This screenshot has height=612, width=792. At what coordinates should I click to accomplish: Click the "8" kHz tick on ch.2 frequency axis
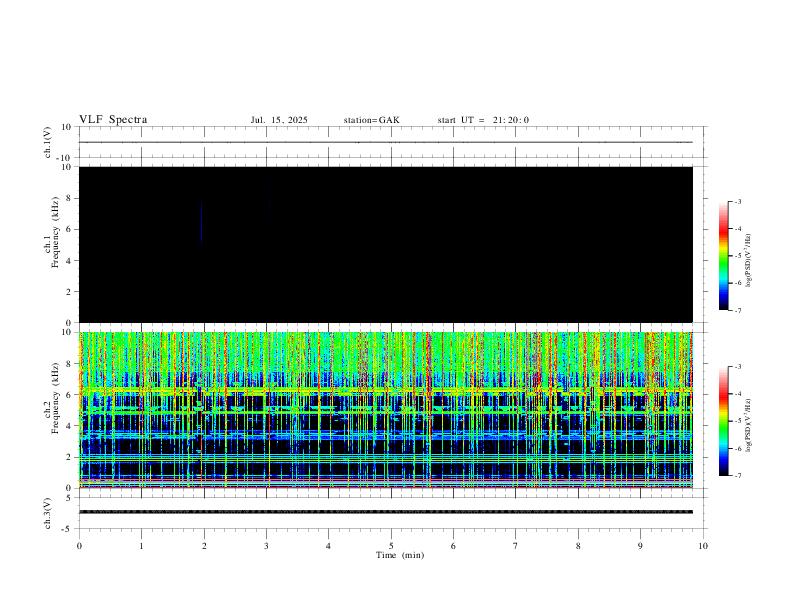[x=69, y=364]
